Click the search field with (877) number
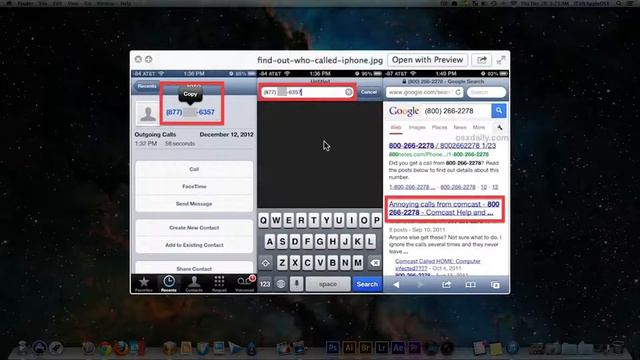 click(x=307, y=92)
